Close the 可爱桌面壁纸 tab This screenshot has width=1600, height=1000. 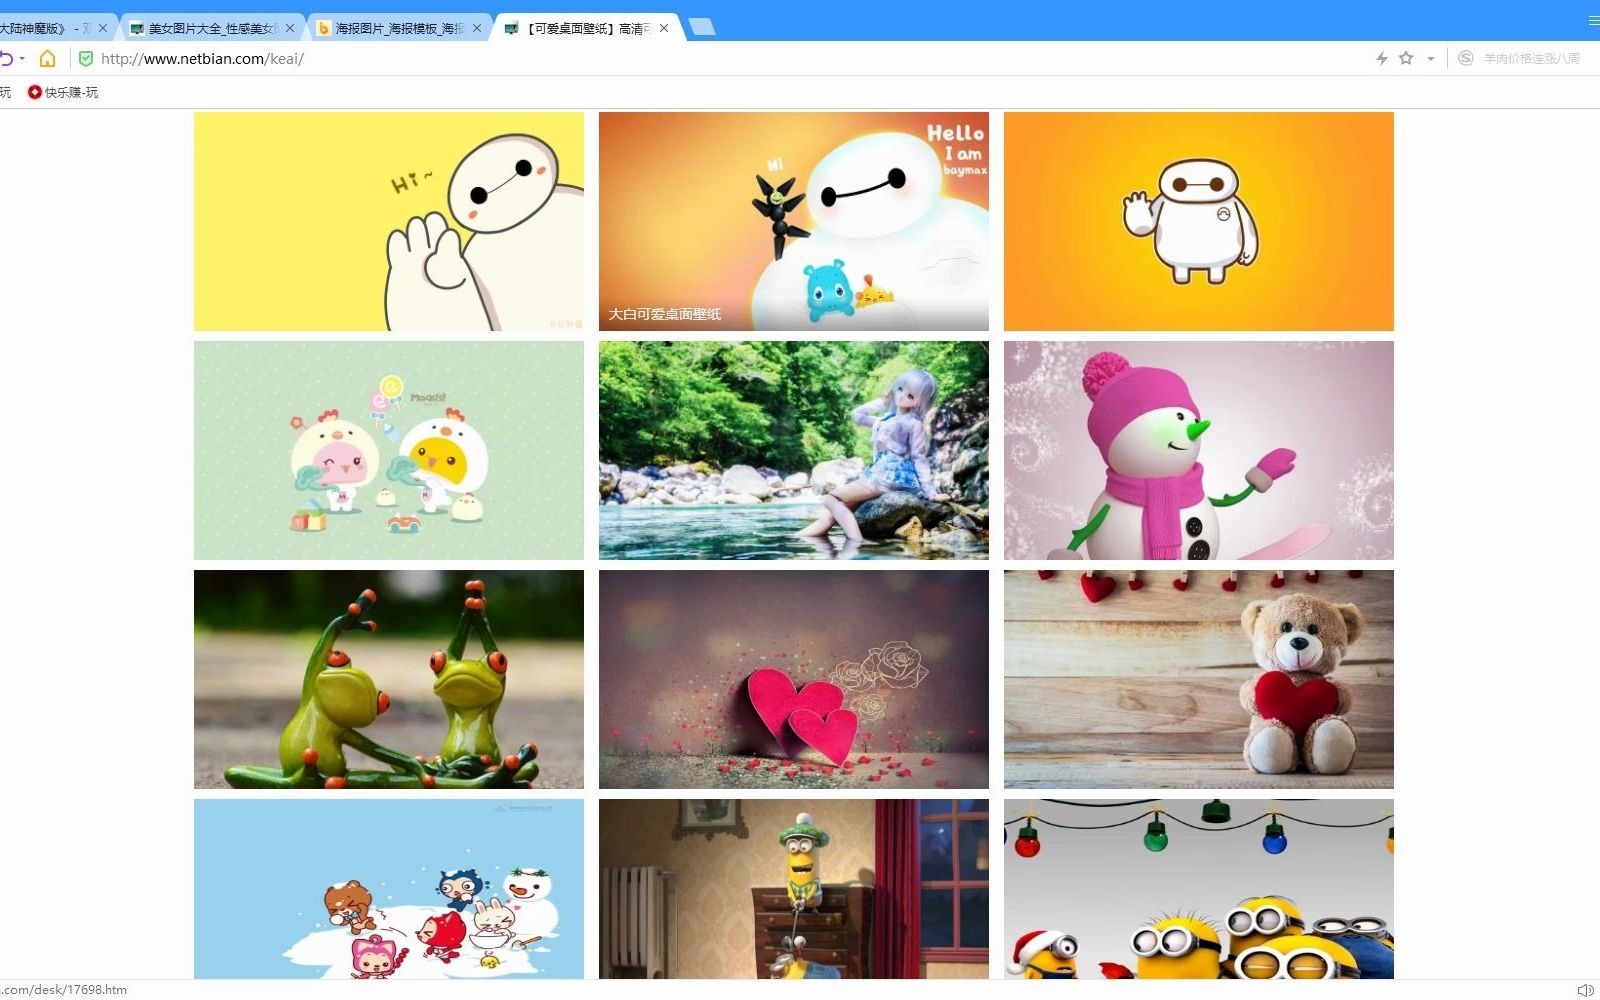point(664,28)
